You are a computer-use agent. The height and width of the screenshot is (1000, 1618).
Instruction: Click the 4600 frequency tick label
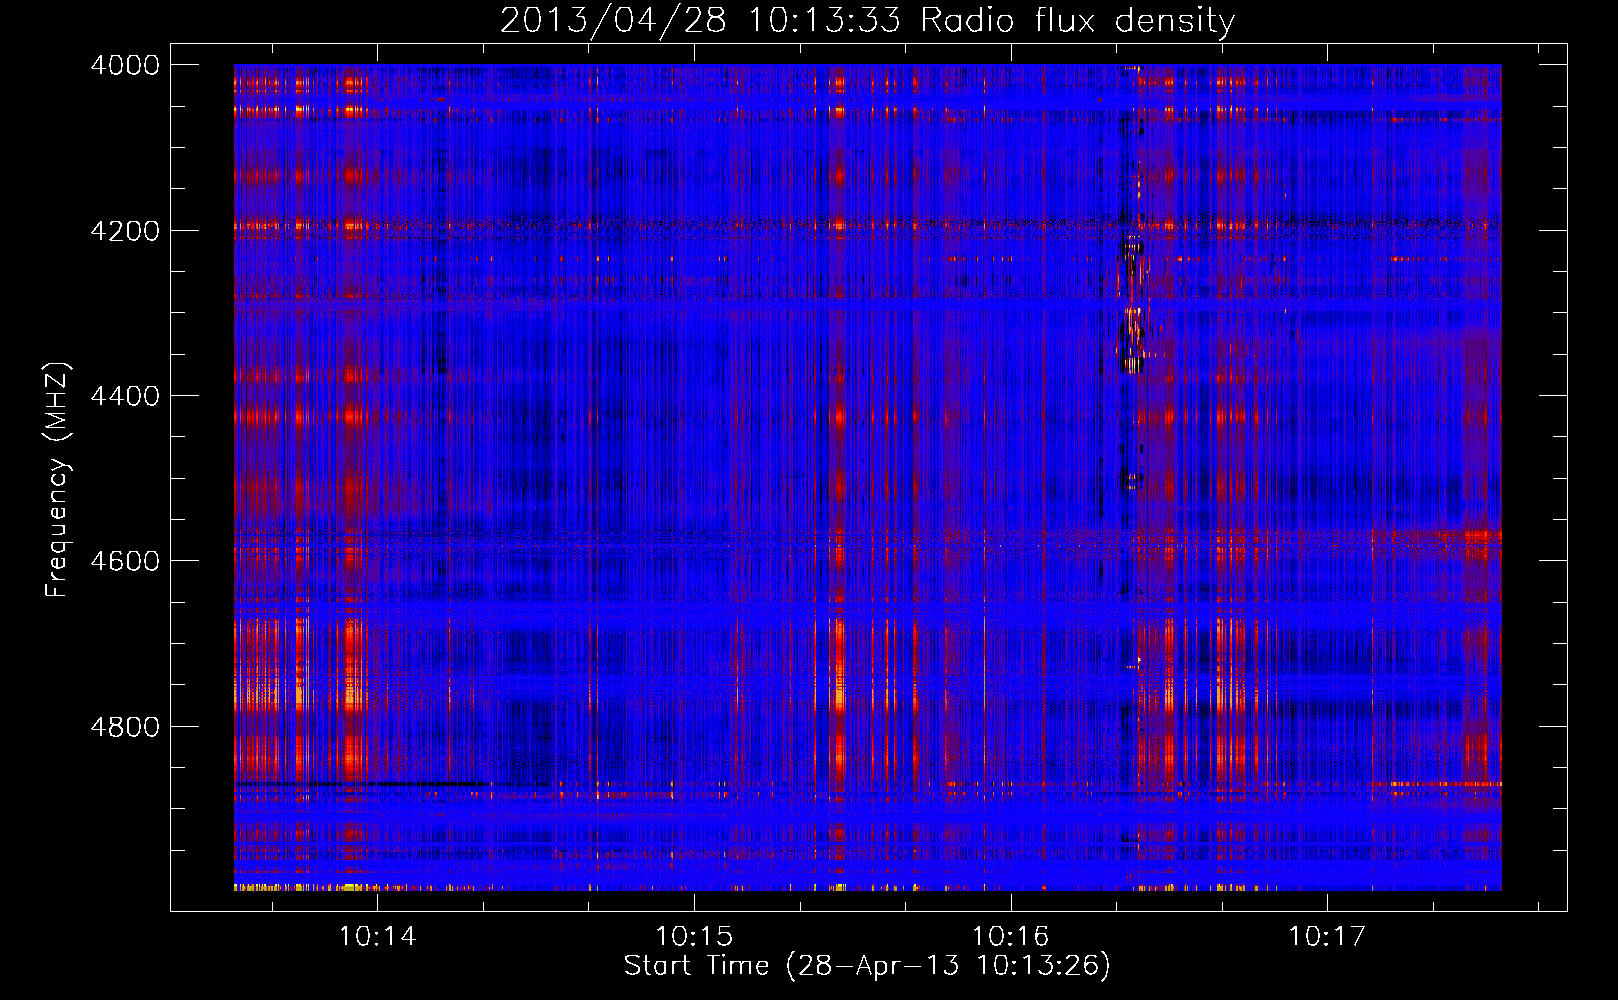pos(125,561)
